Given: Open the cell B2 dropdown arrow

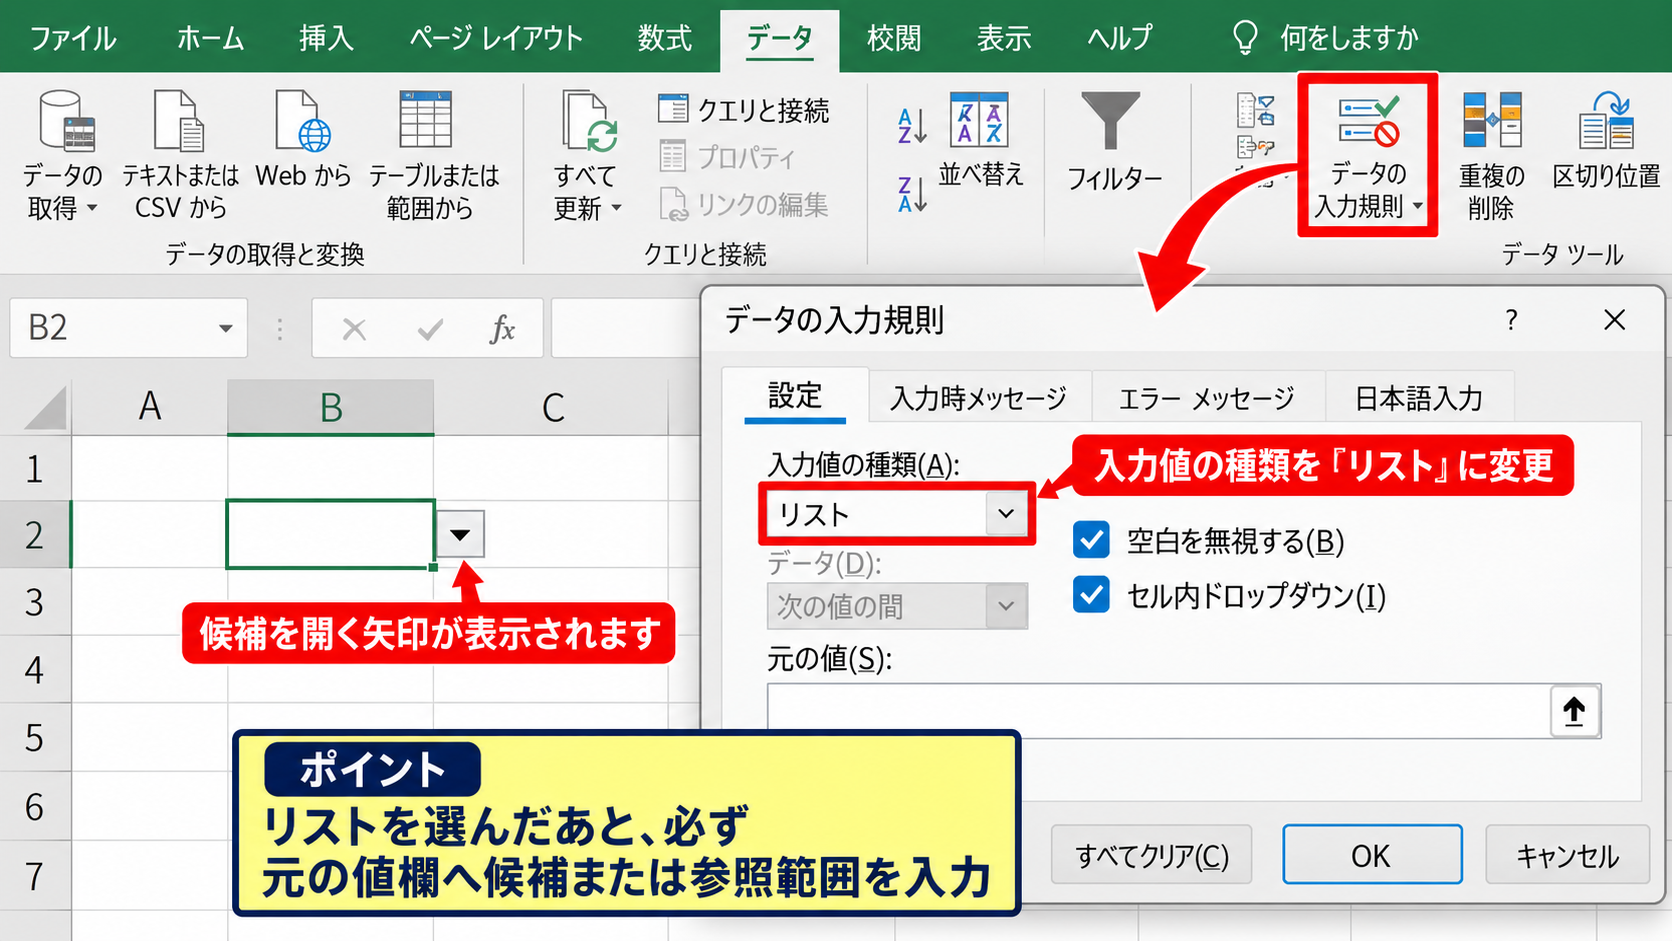Looking at the screenshot, I should tap(460, 534).
